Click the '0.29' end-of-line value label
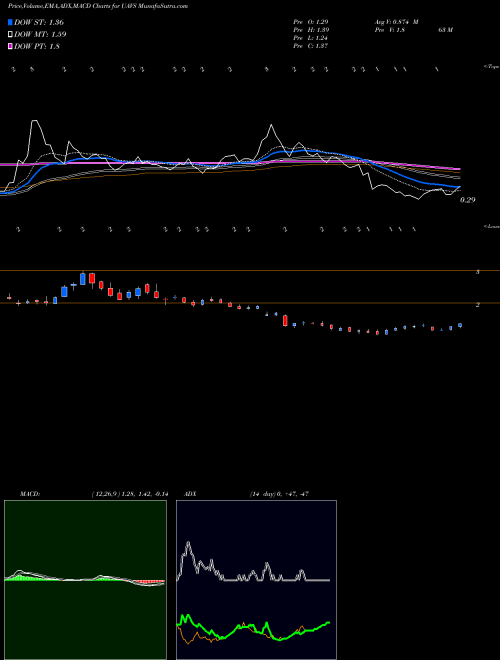The height and width of the screenshot is (660, 500). pos(468,200)
